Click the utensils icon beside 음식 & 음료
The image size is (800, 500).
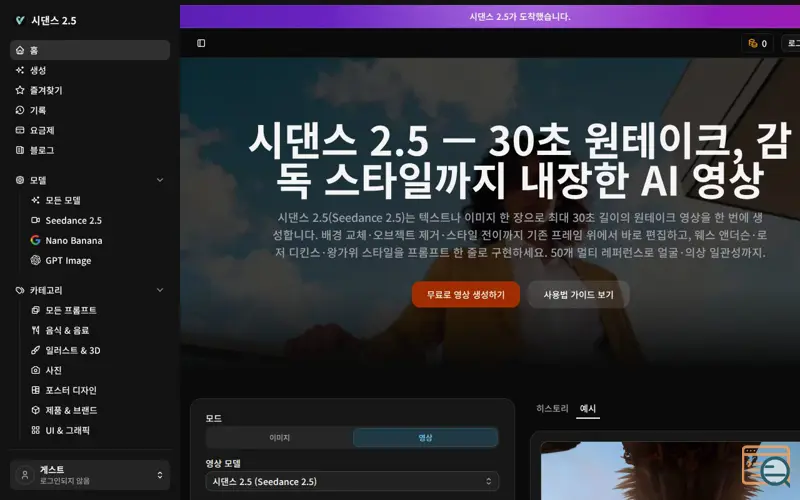point(35,330)
